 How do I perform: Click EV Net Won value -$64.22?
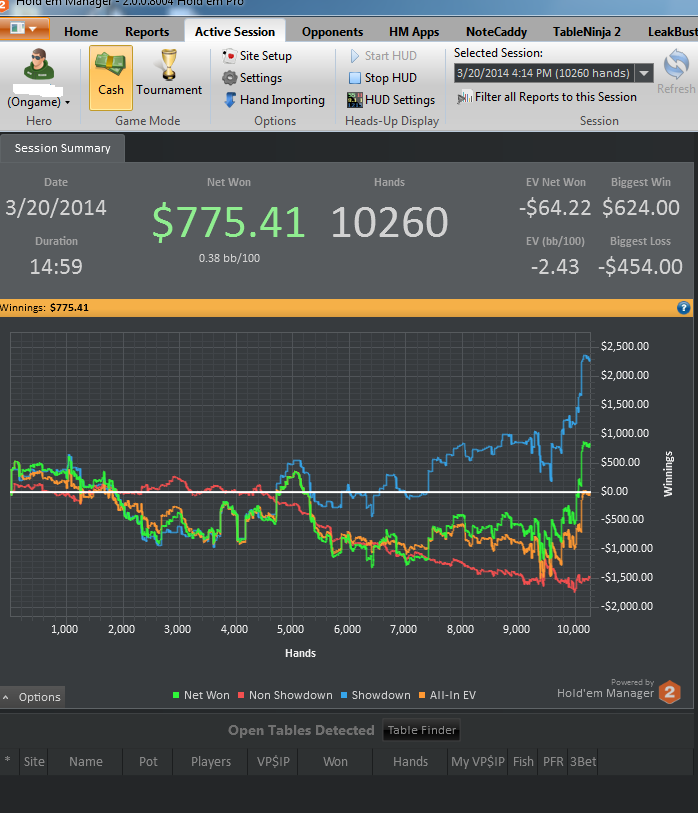click(555, 208)
